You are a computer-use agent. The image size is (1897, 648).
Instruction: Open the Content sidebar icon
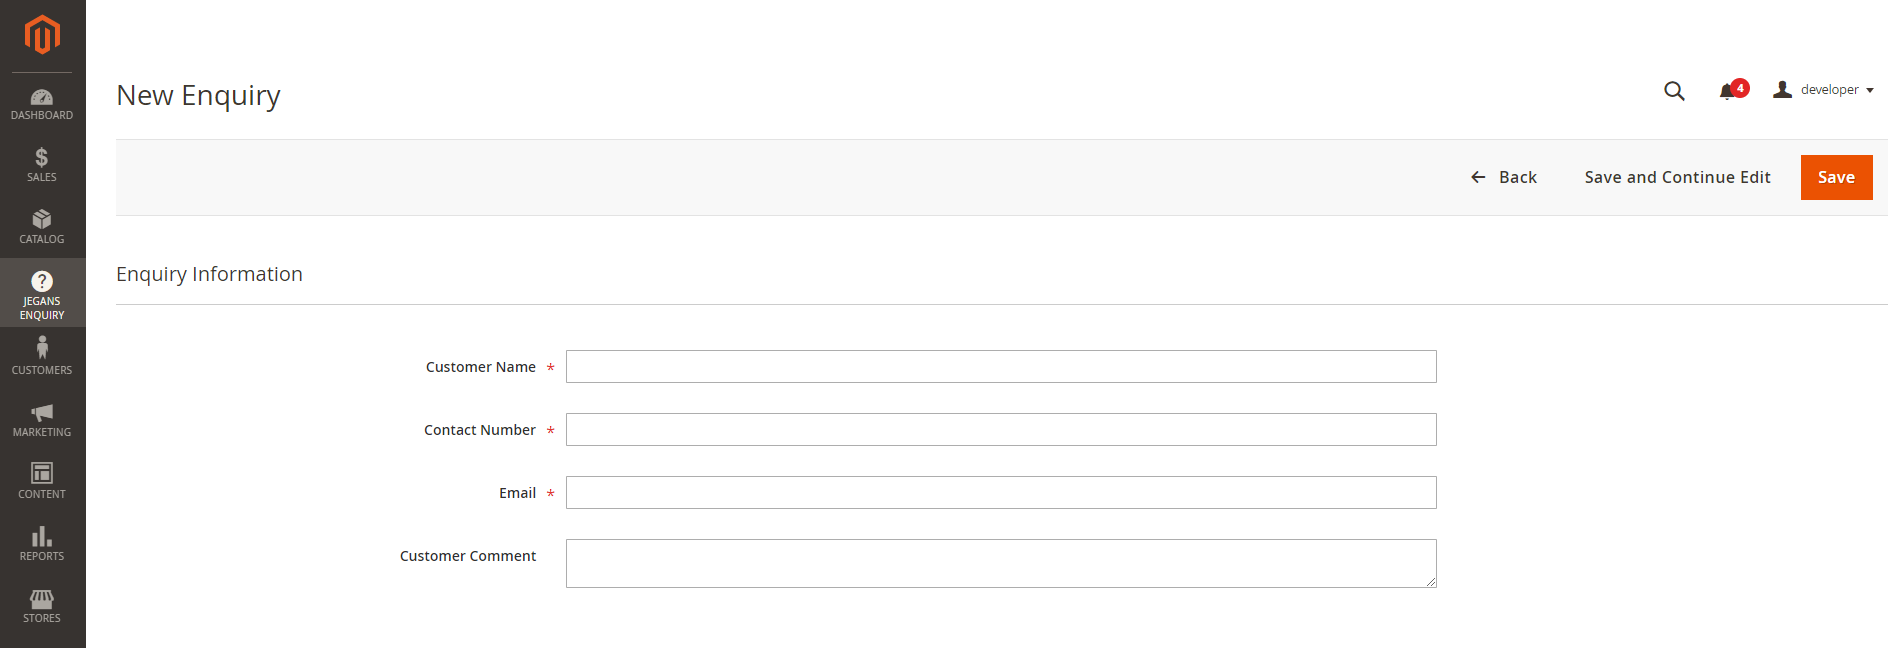click(42, 480)
